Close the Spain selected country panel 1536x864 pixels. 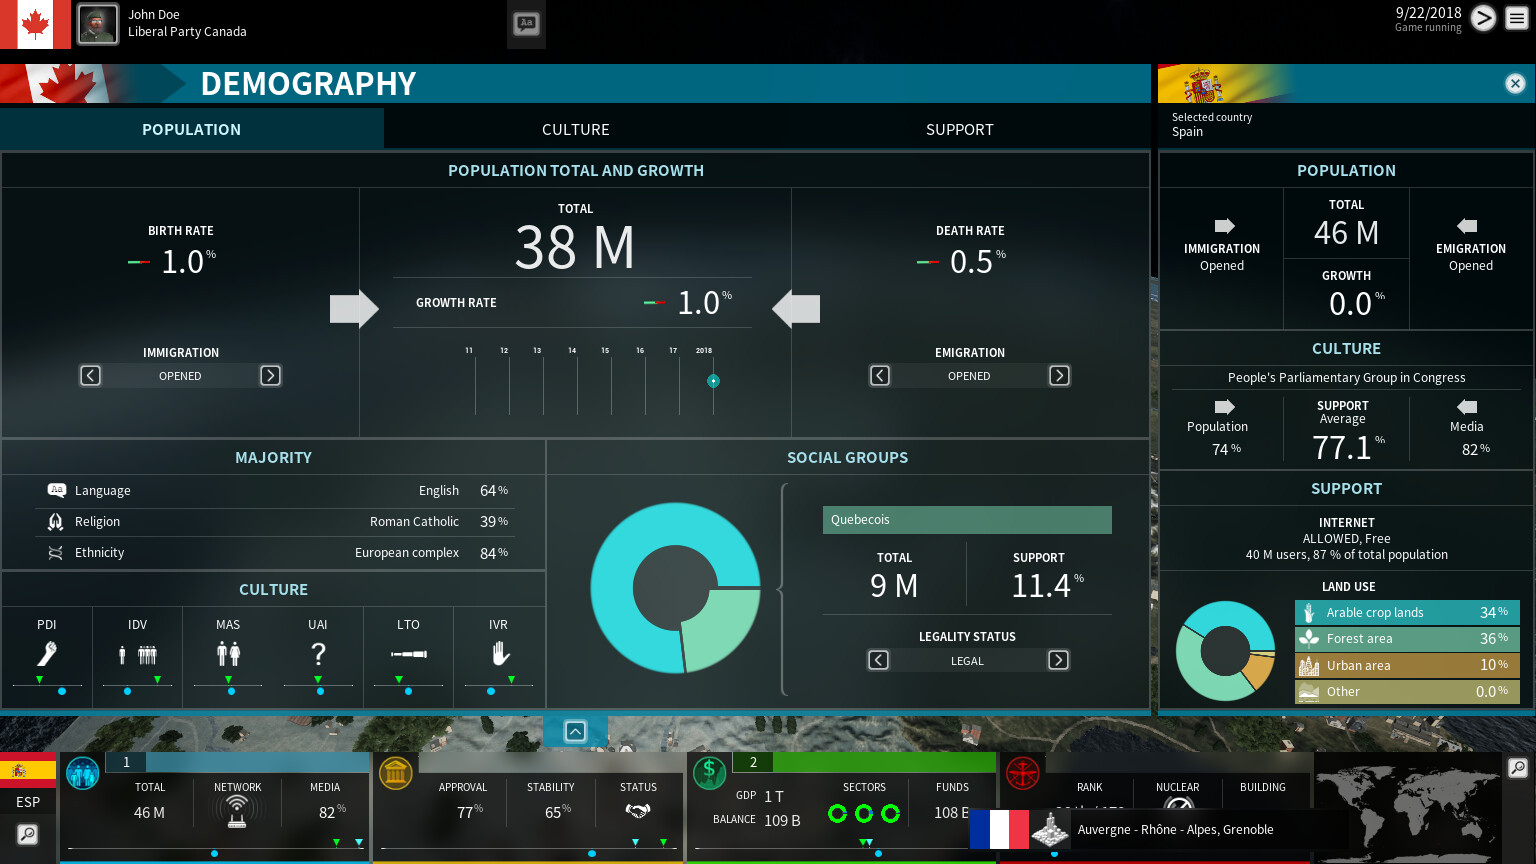pos(1515,84)
